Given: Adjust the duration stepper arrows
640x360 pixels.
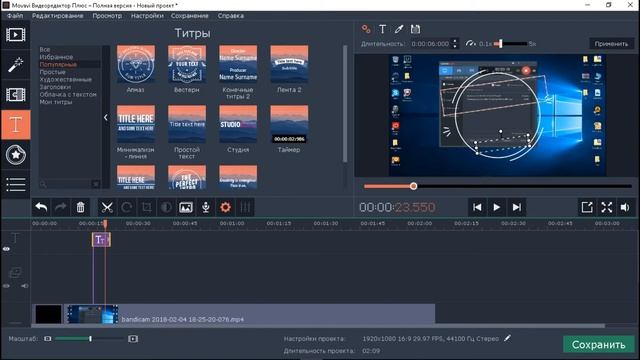Looking at the screenshot, I should click(x=455, y=44).
